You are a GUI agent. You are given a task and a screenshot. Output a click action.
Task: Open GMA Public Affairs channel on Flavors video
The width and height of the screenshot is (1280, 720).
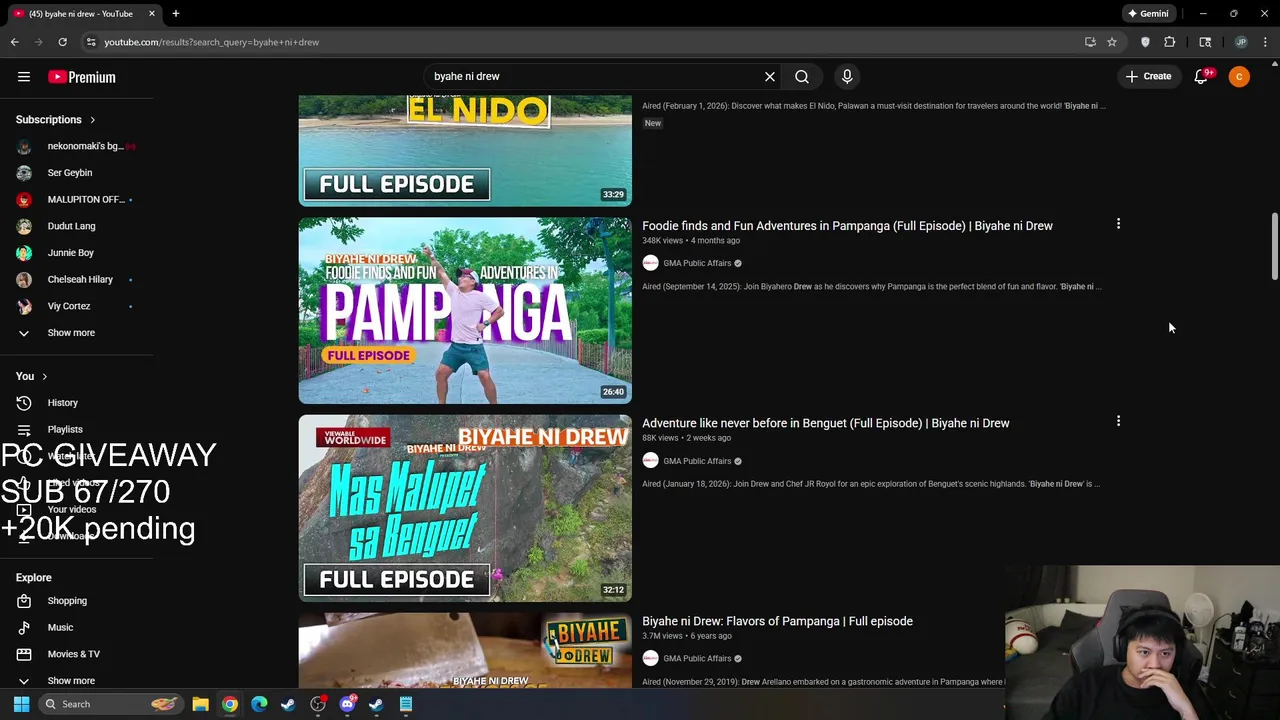pyautogui.click(x=697, y=659)
